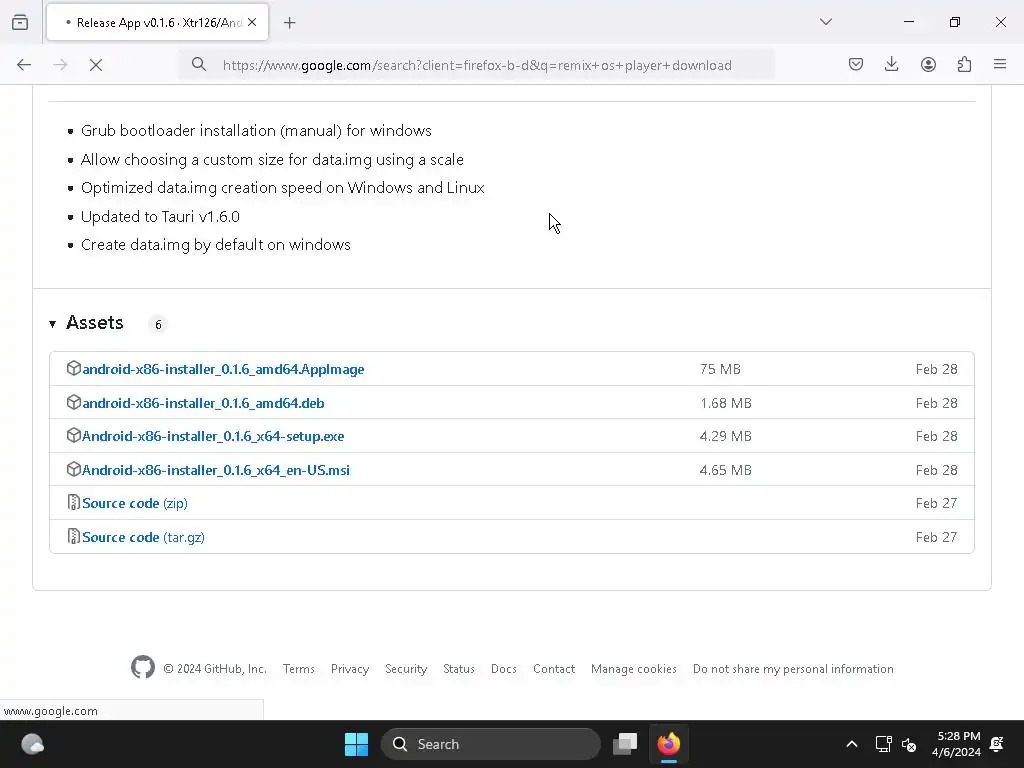Open the network status tray icon
Viewport: 1024px width, 768px height.
coord(883,744)
